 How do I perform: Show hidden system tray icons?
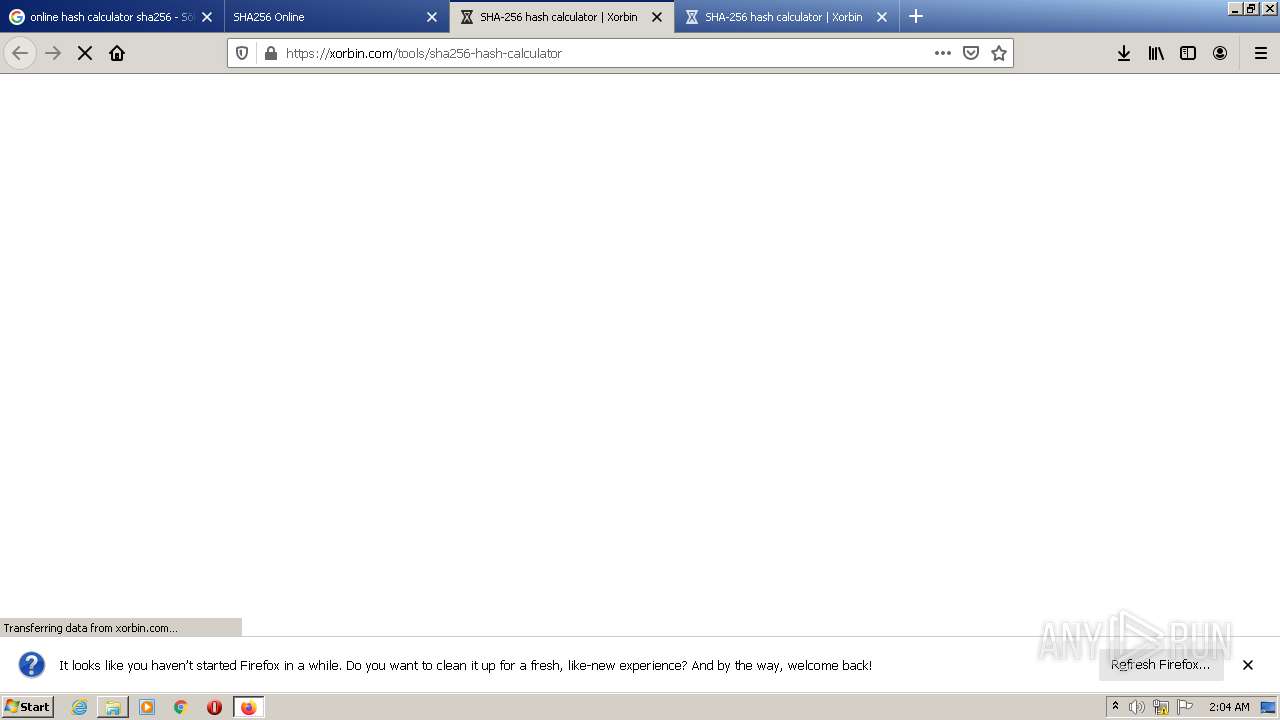coord(1116,707)
